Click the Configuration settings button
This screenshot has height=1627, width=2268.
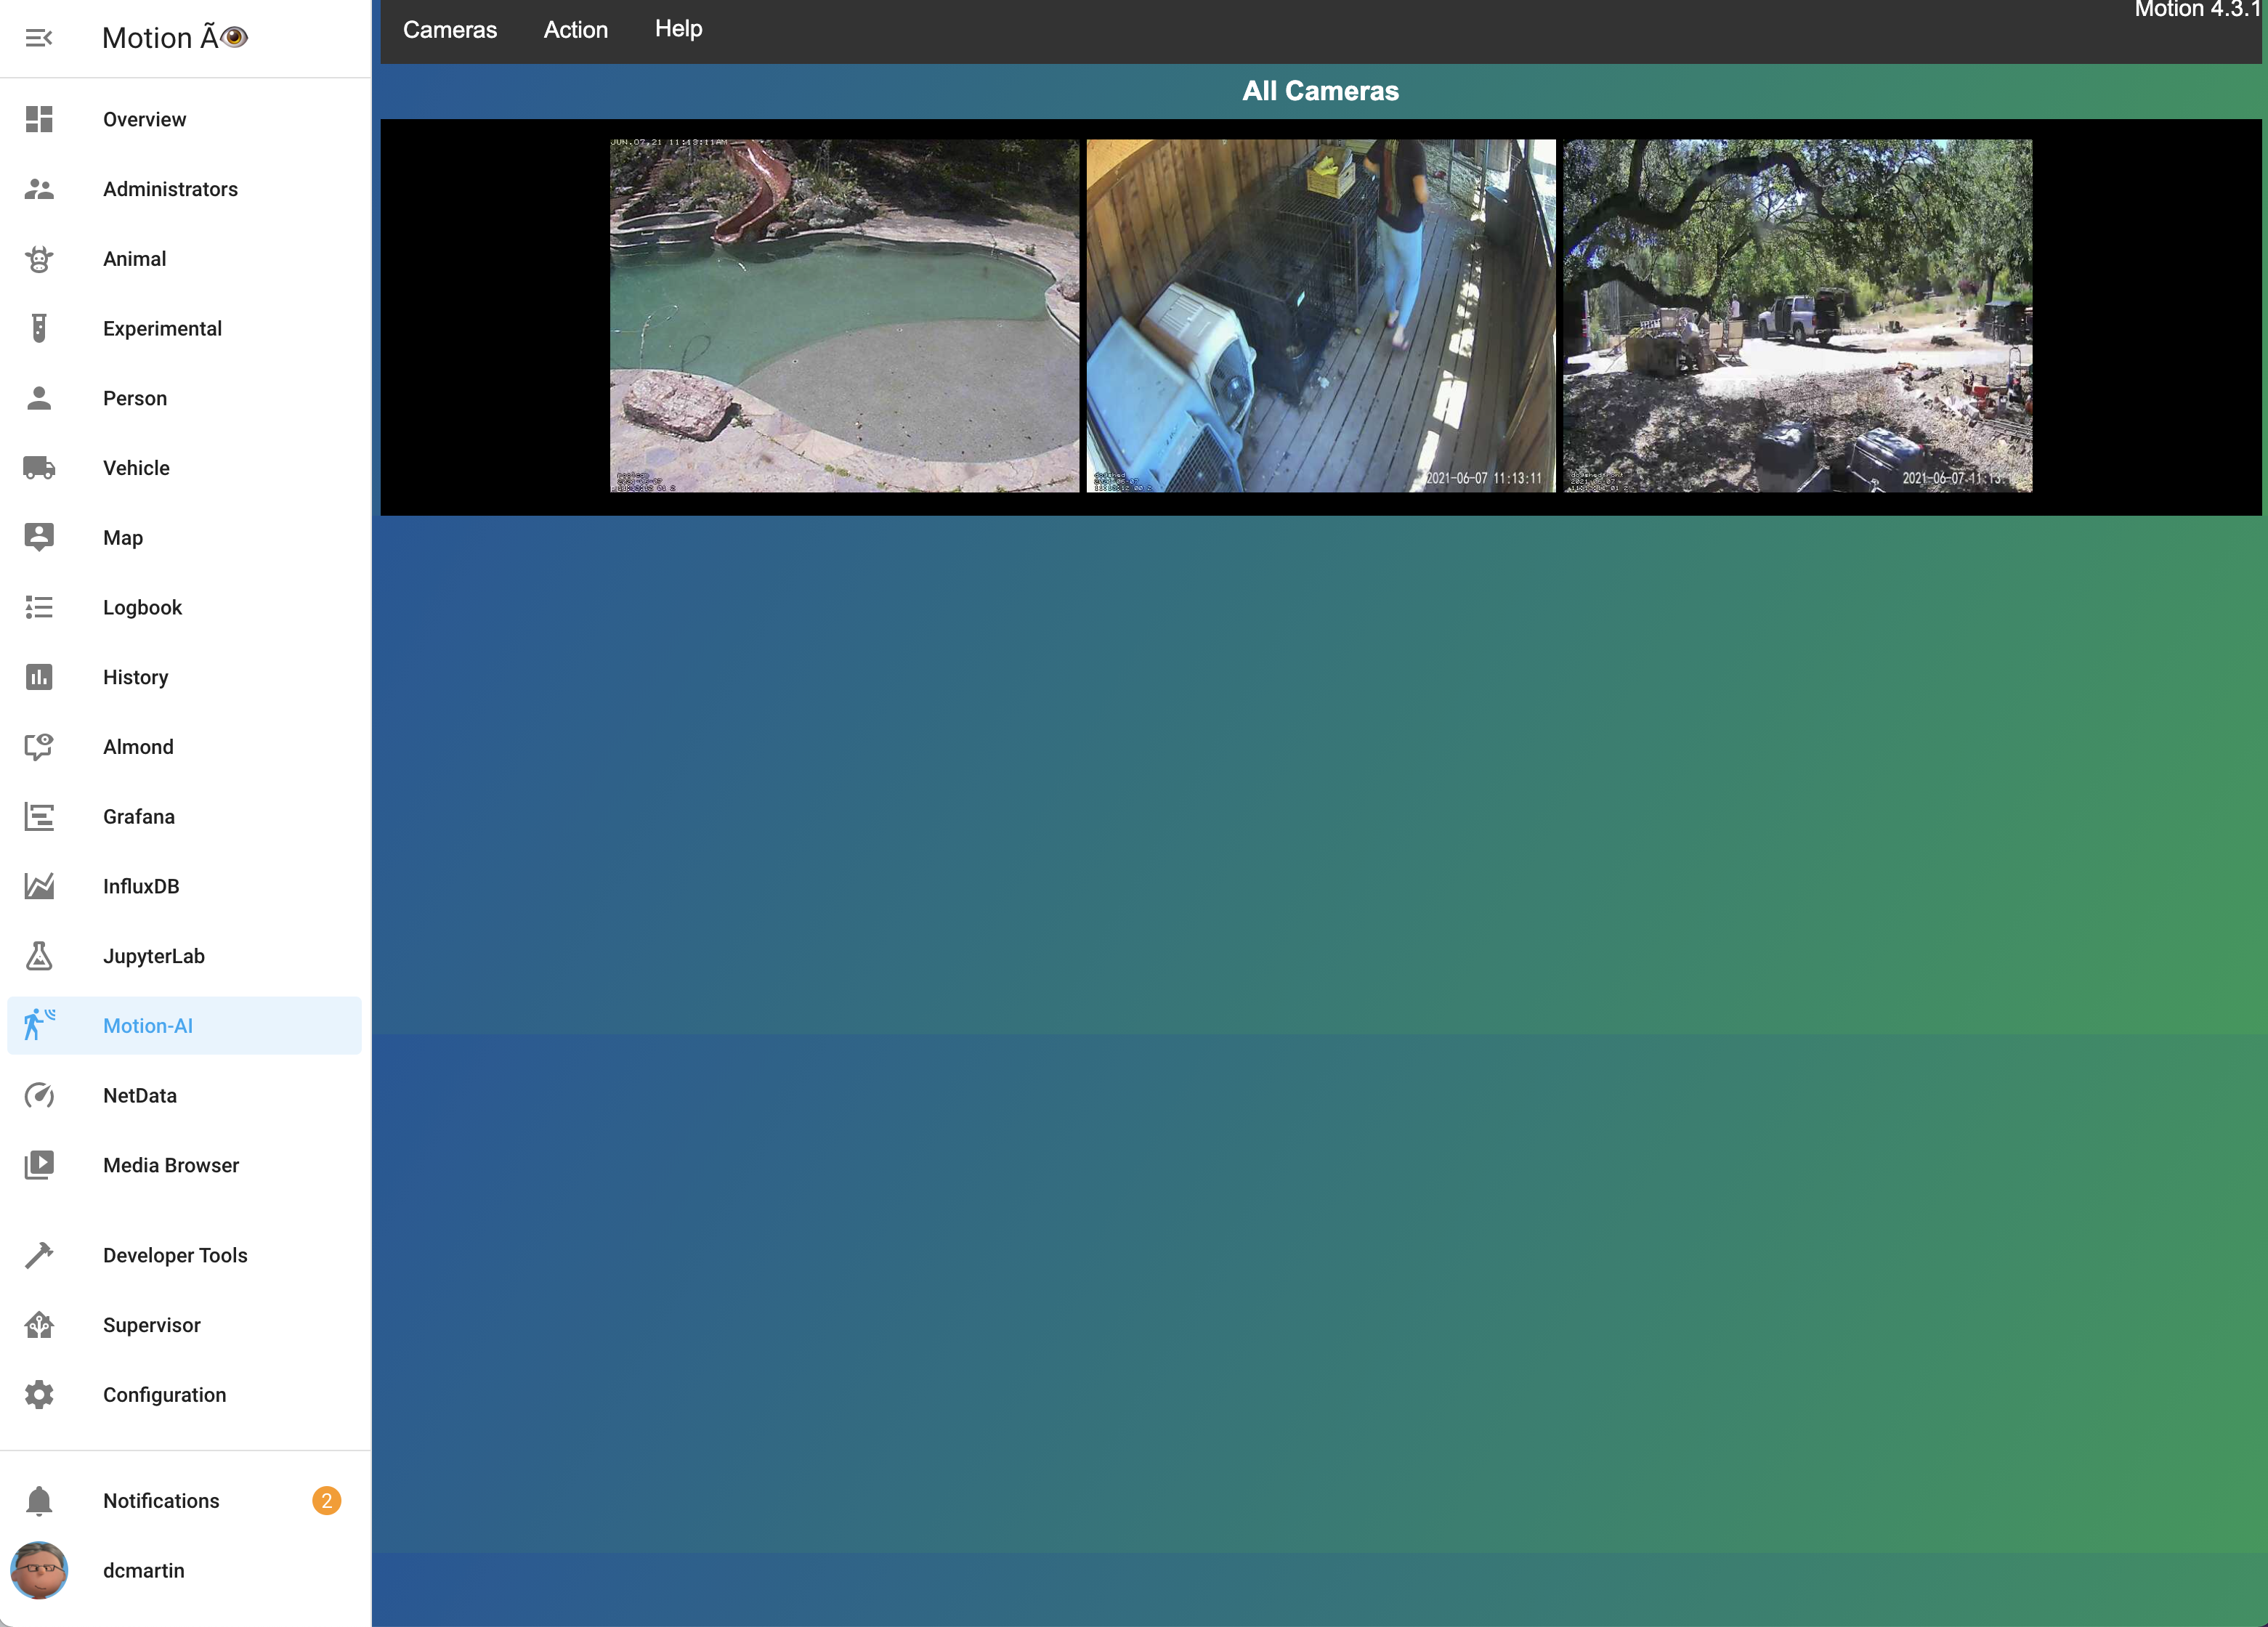(x=163, y=1393)
